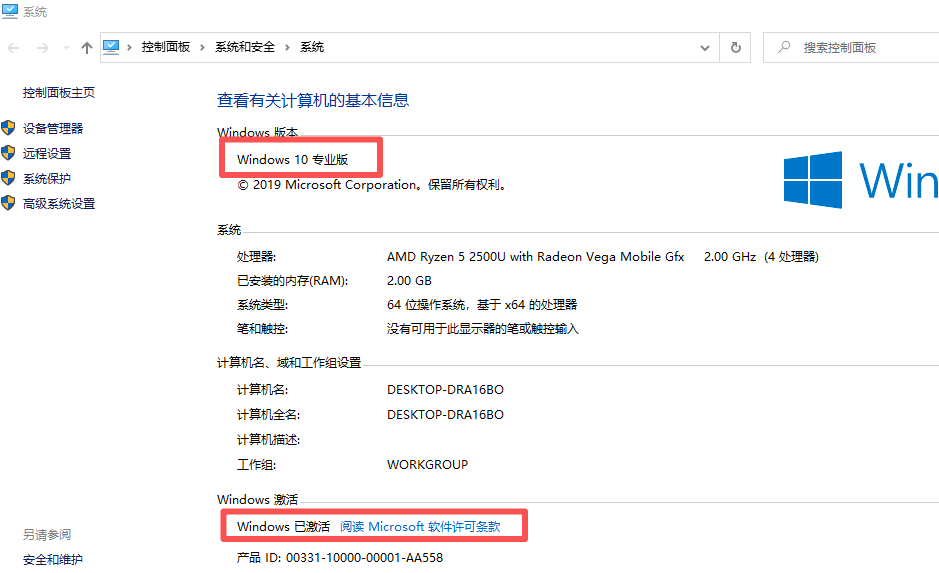
Task: Select the text Windows 10 专业版
Action: (292, 159)
